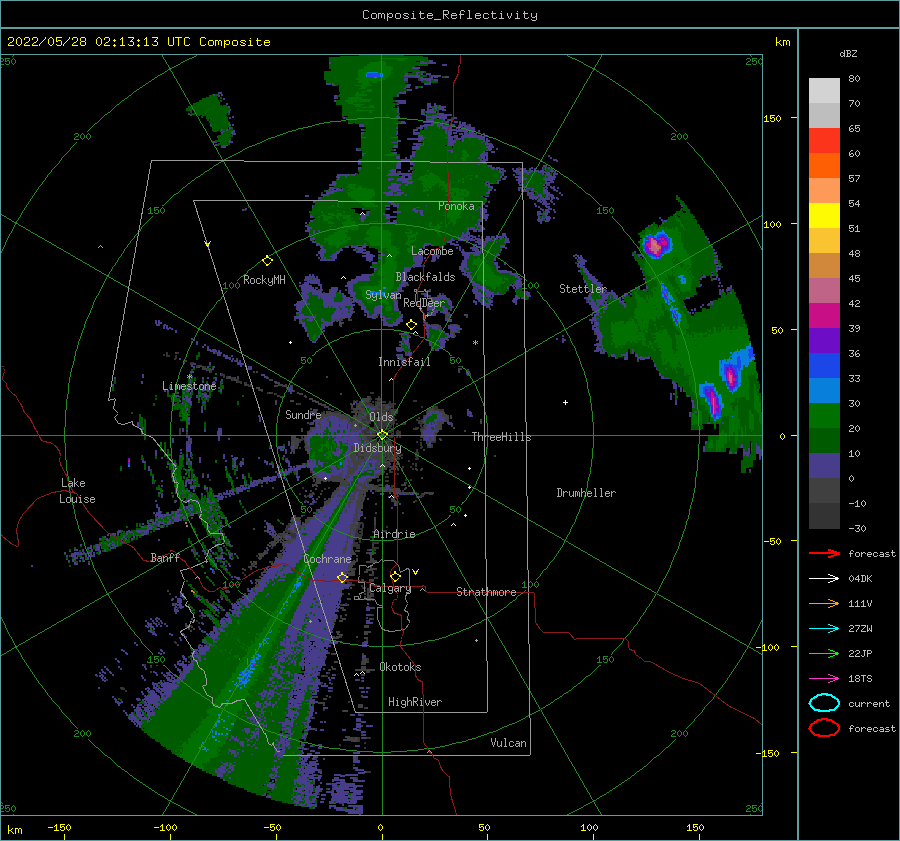Click yellow V marker right of Calgary diamond
Image resolution: width=900 pixels, height=841 pixels.
(x=415, y=572)
